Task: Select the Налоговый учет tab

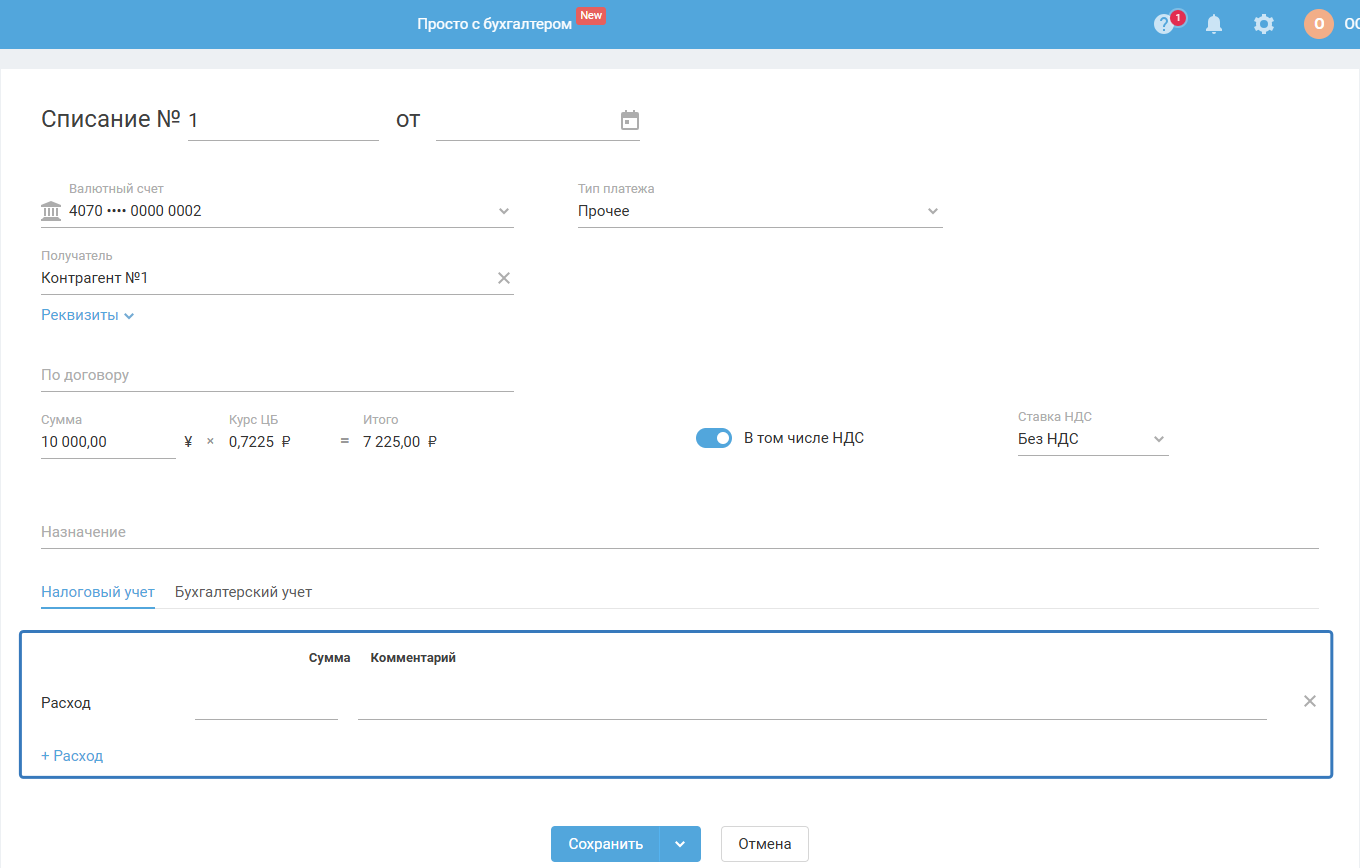Action: pos(98,592)
